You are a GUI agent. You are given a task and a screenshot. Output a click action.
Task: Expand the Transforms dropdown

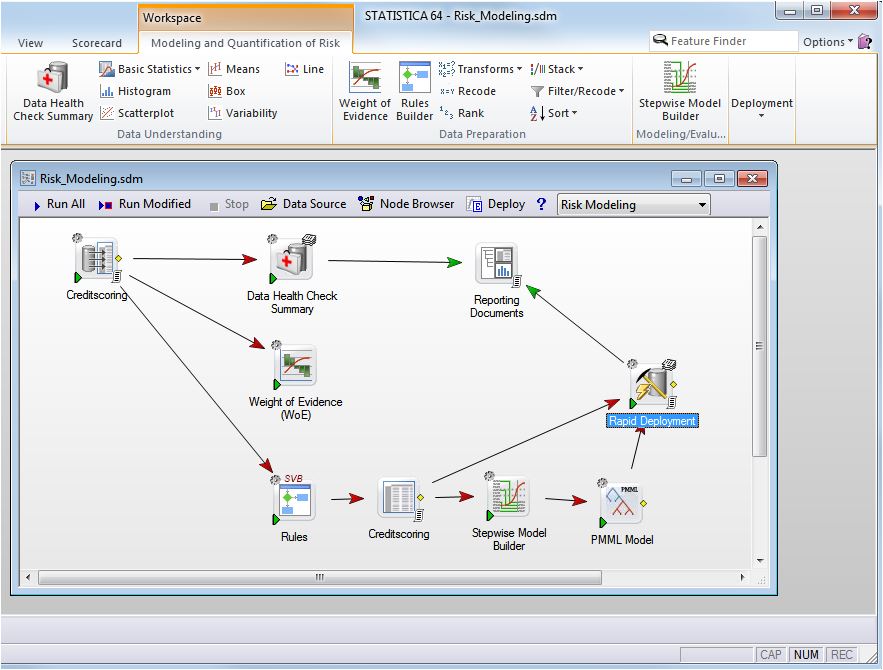coord(480,69)
